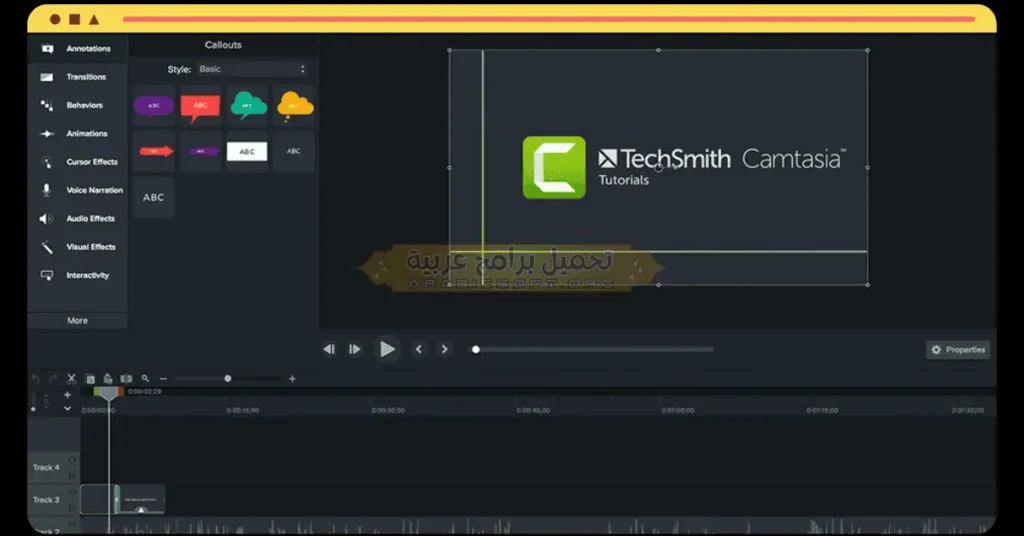Click the red out-point playhead handle
This screenshot has width=1024, height=536.
click(x=121, y=392)
